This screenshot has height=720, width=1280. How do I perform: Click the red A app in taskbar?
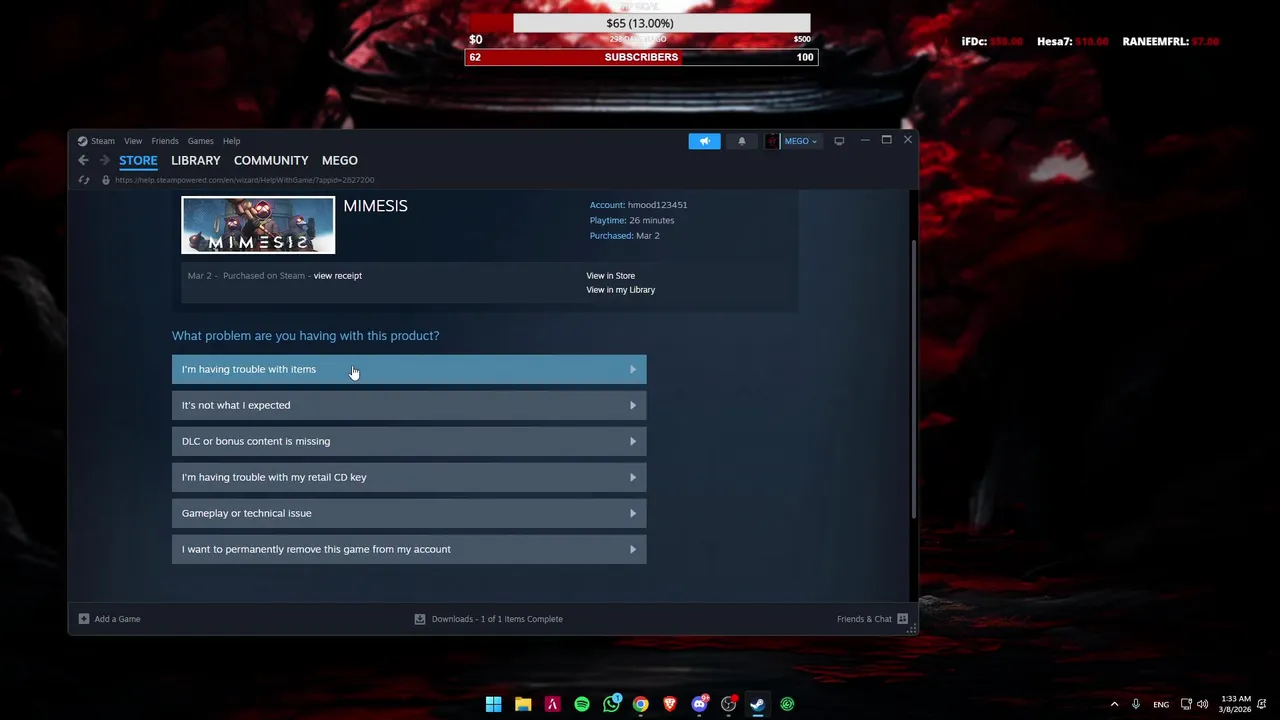[x=552, y=704]
